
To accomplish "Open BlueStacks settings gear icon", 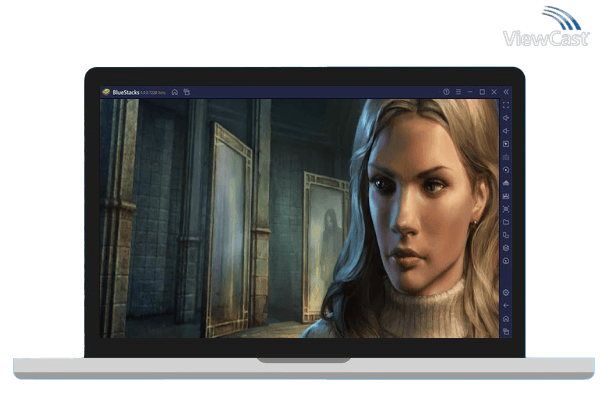I will point(506,292).
